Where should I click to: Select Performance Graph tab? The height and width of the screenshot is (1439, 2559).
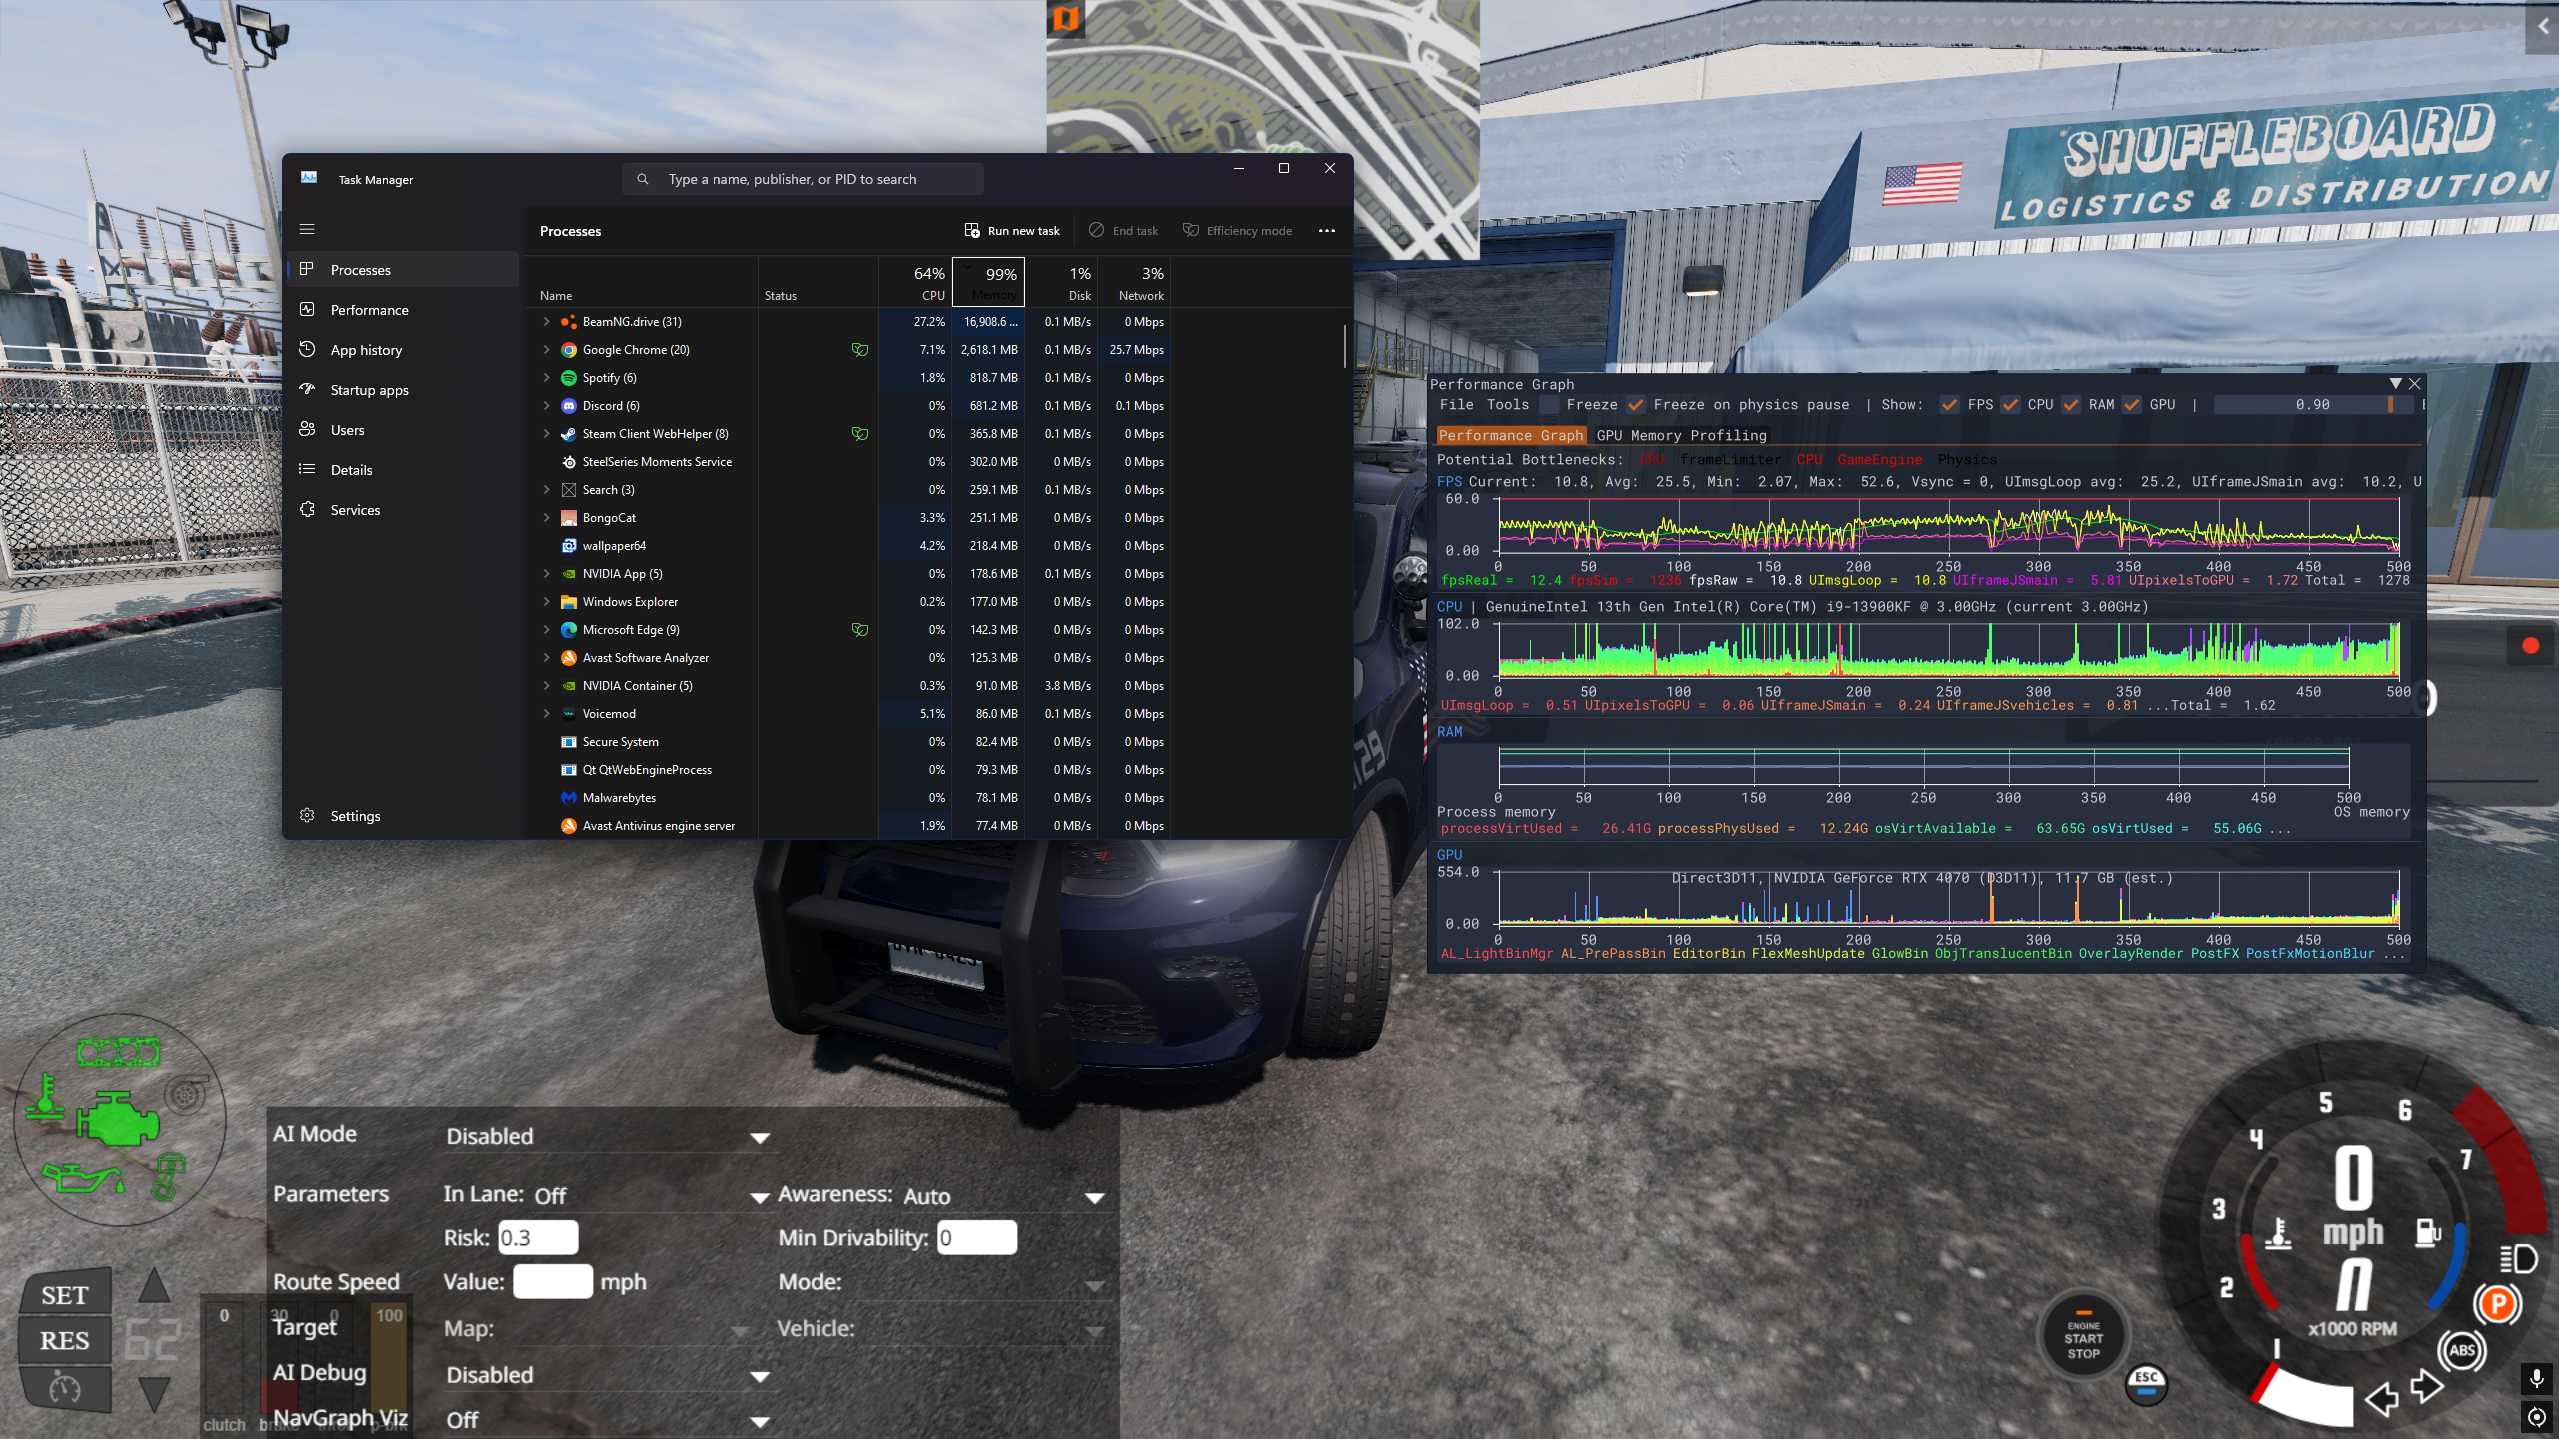(x=1511, y=436)
